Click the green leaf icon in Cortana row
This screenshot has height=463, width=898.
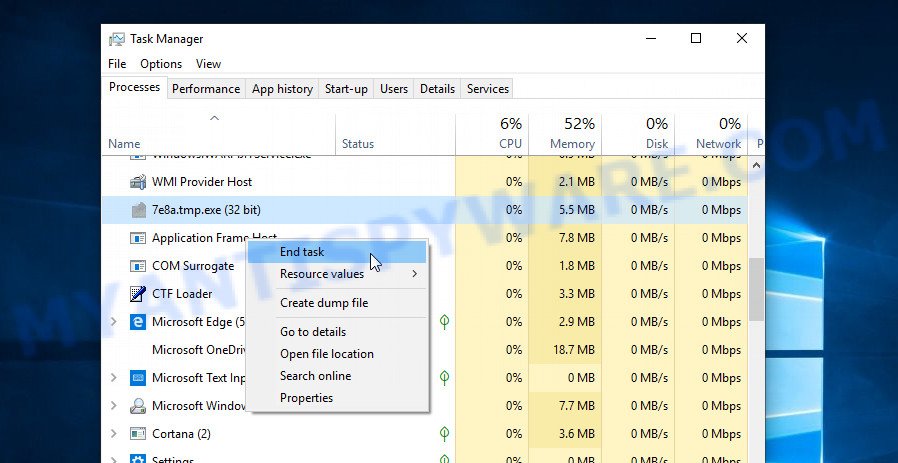pos(444,434)
